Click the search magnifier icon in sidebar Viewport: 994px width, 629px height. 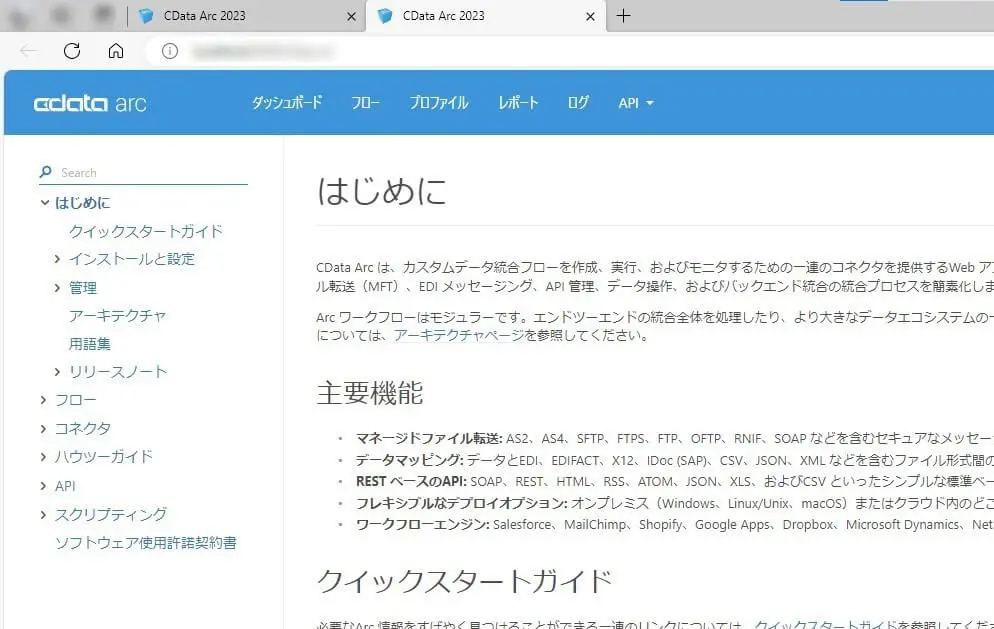coord(46,172)
